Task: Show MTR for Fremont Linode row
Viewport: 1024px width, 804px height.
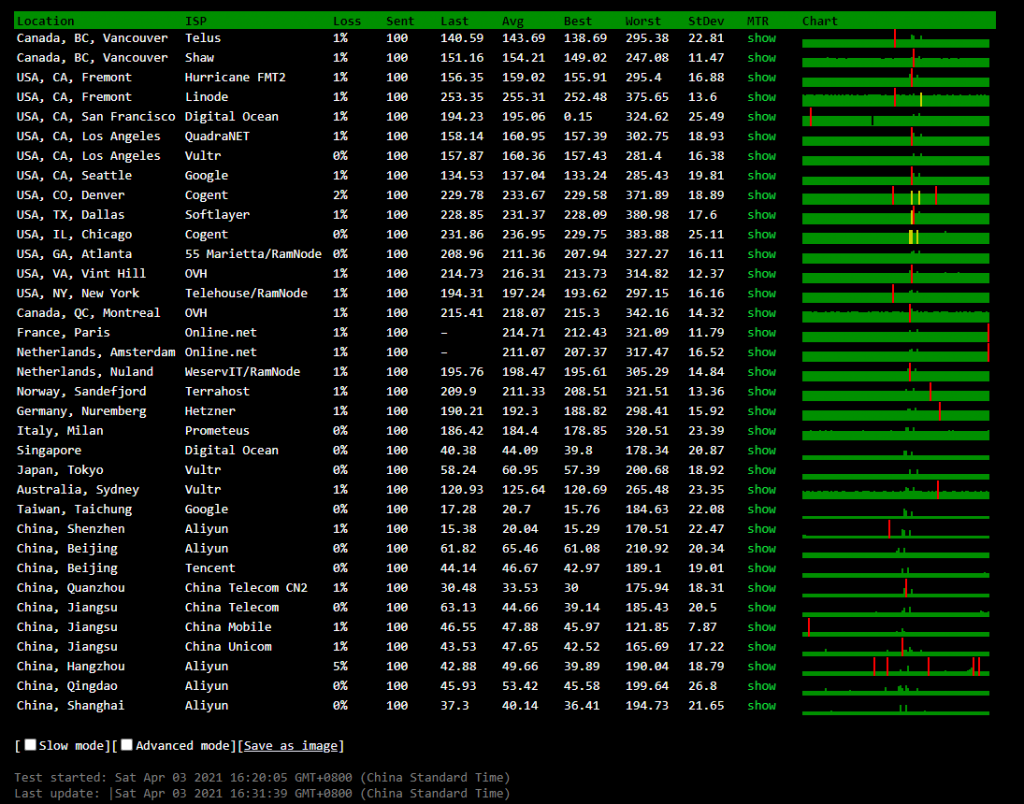Action: click(761, 97)
